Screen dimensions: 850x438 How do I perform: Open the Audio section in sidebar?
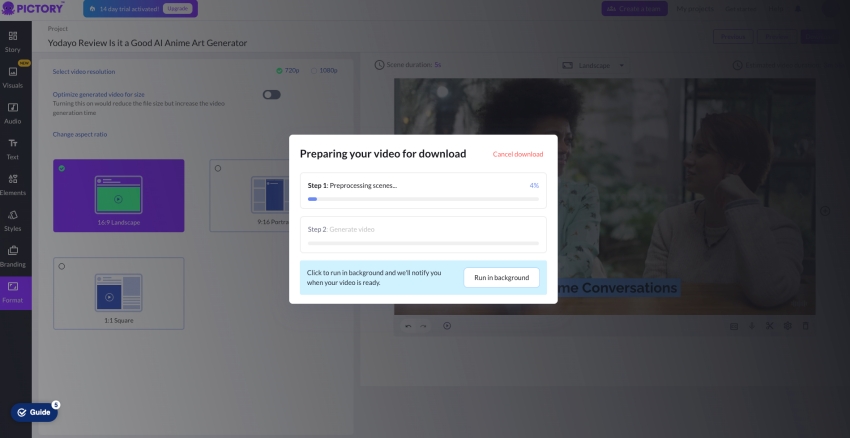tap(13, 113)
